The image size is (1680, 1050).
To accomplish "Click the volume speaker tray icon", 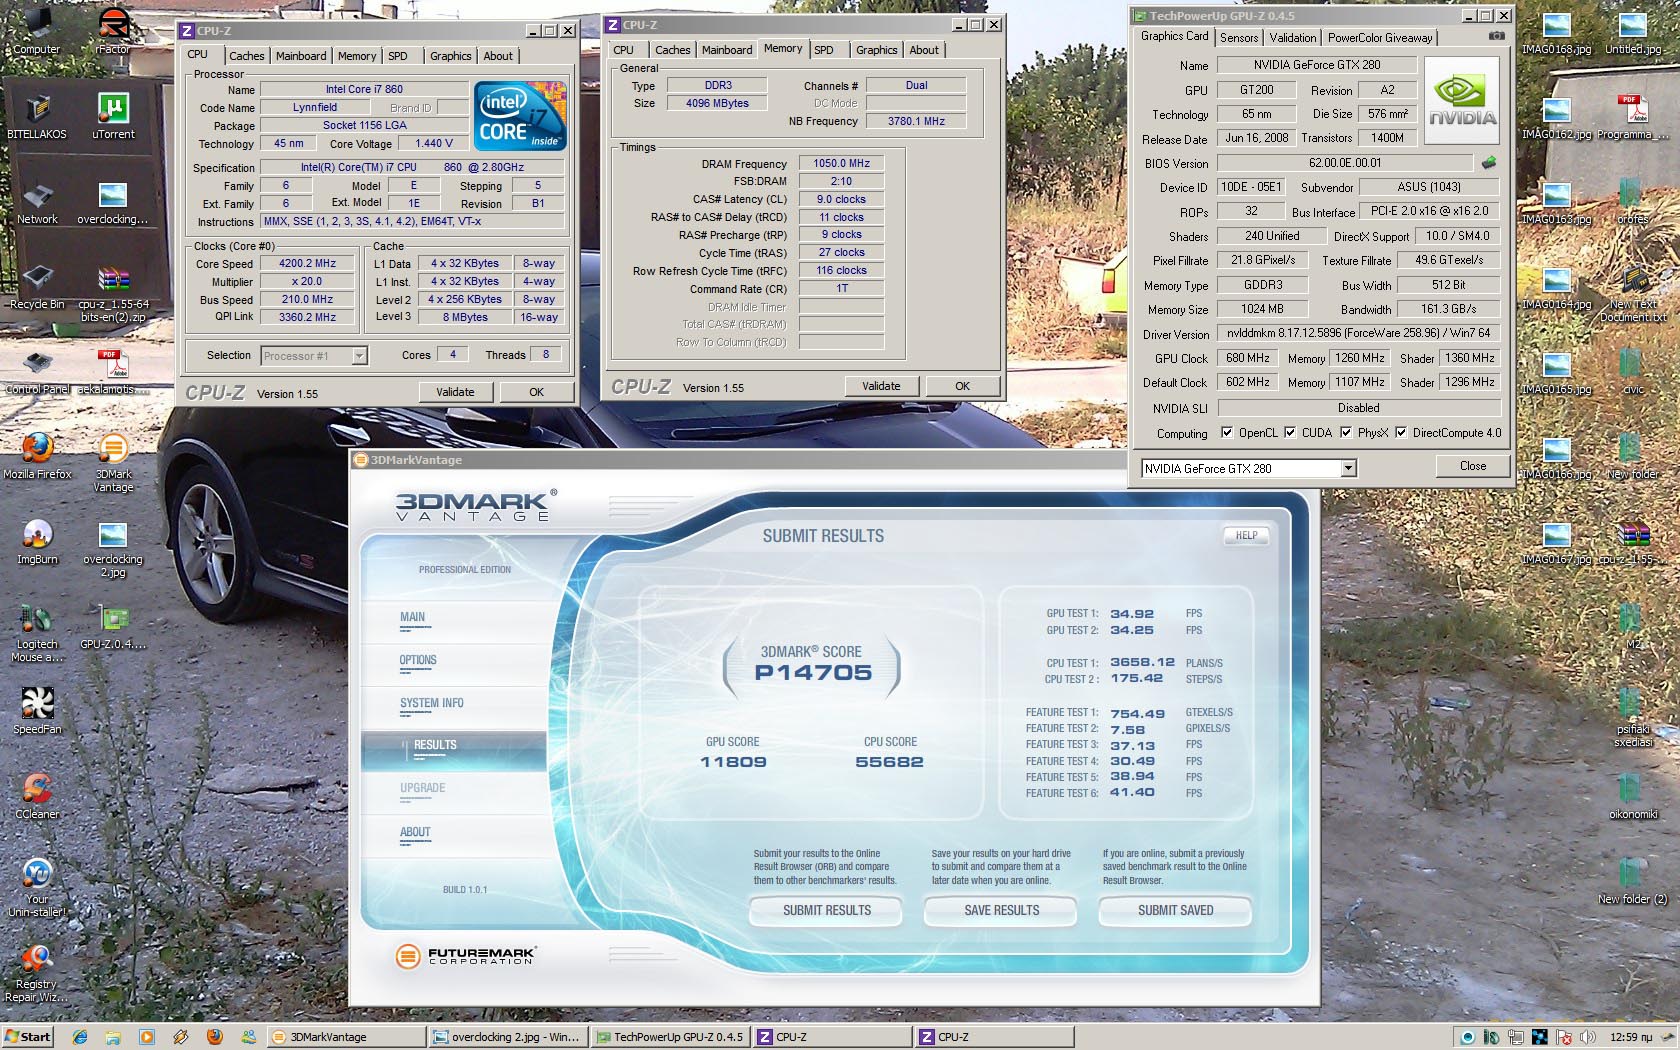I will pos(1587,1037).
